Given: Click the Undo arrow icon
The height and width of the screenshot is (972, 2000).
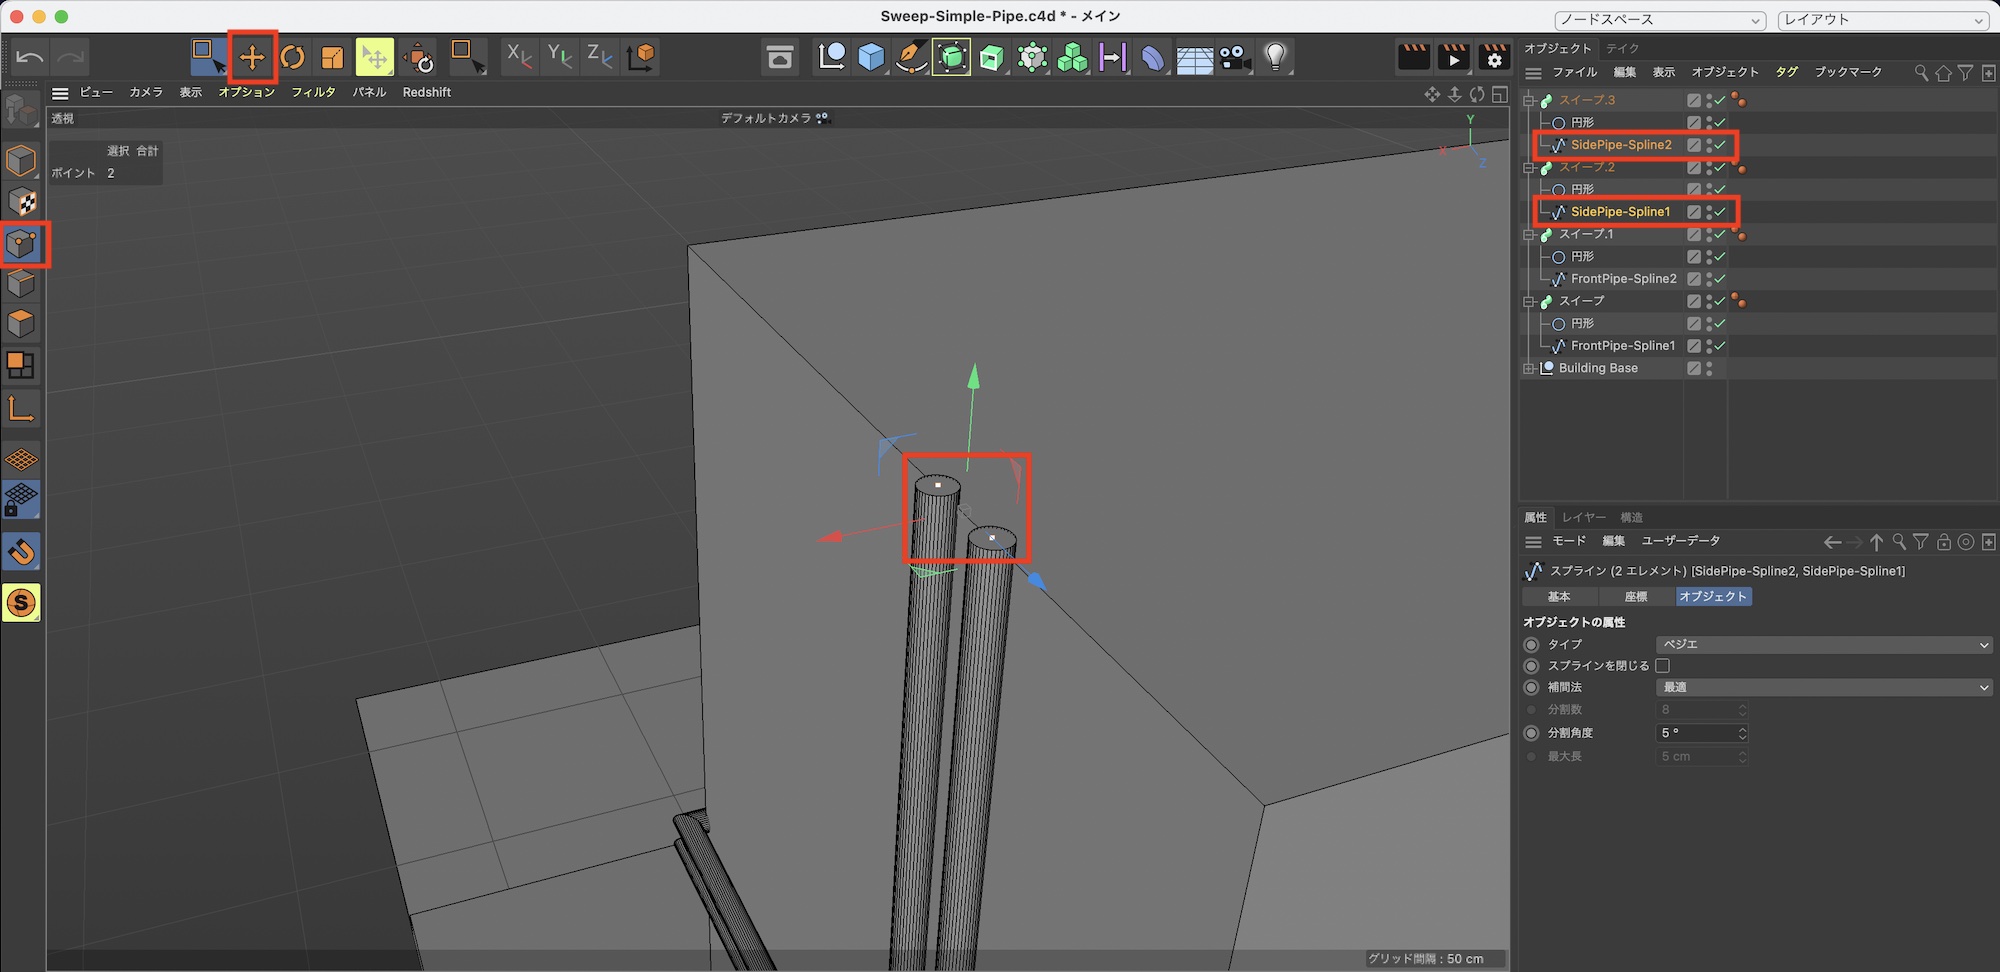Looking at the screenshot, I should pyautogui.click(x=30, y=57).
